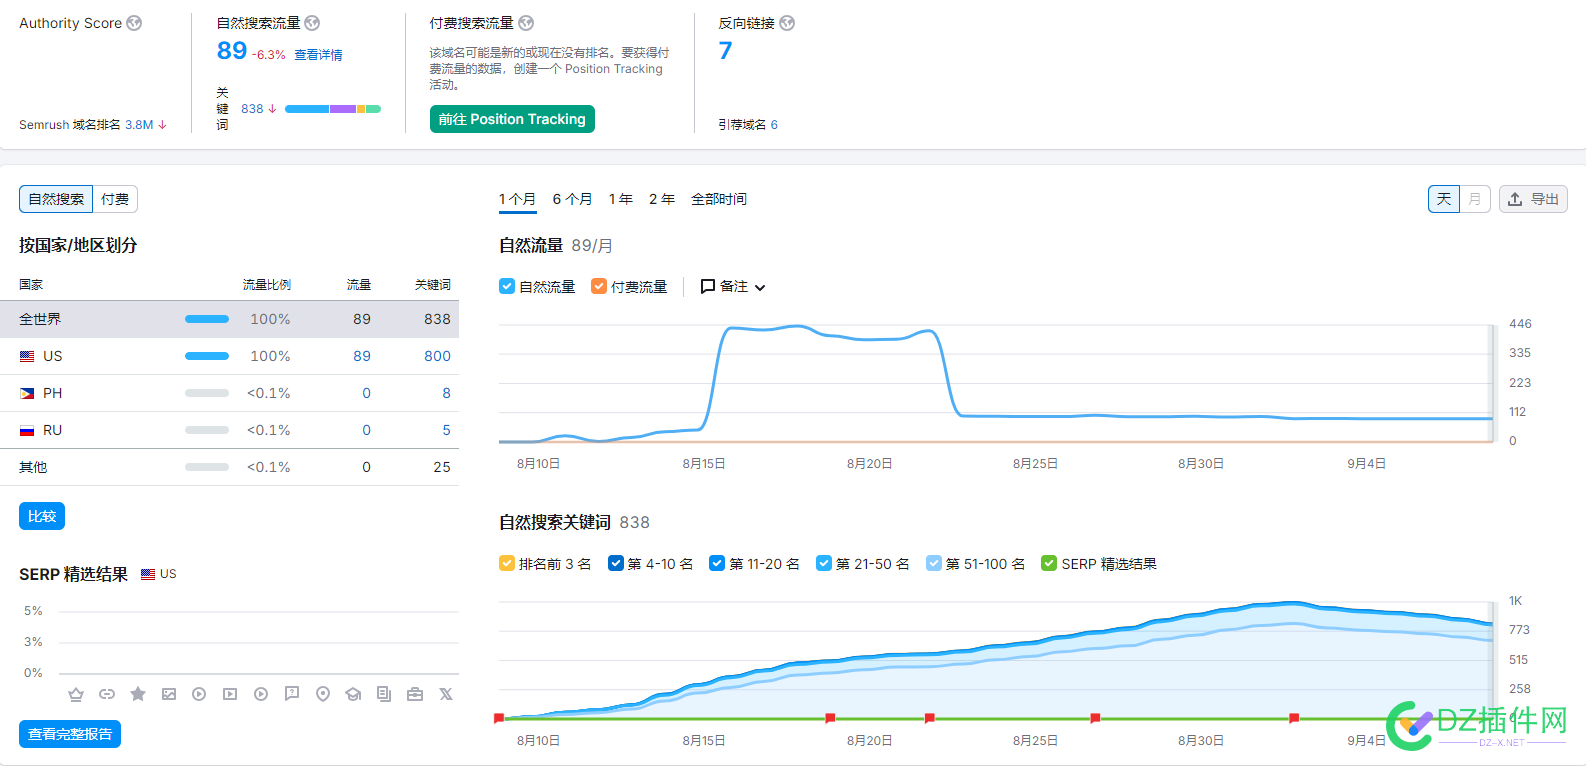1586x766 pixels.
Task: Click the map pin local pack icon
Action: point(323,694)
